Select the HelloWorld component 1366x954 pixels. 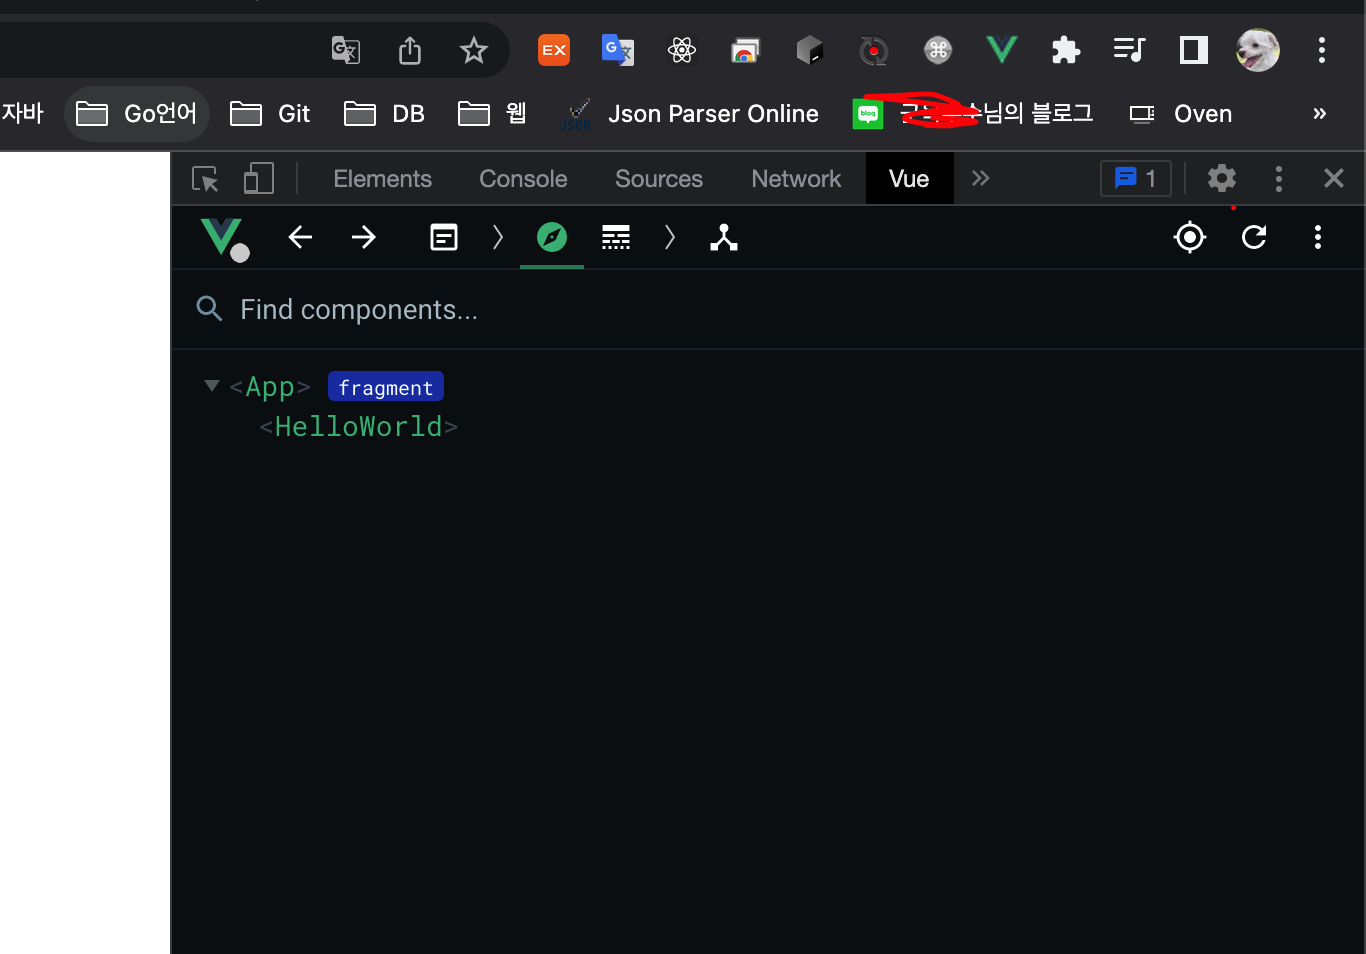coord(358,427)
